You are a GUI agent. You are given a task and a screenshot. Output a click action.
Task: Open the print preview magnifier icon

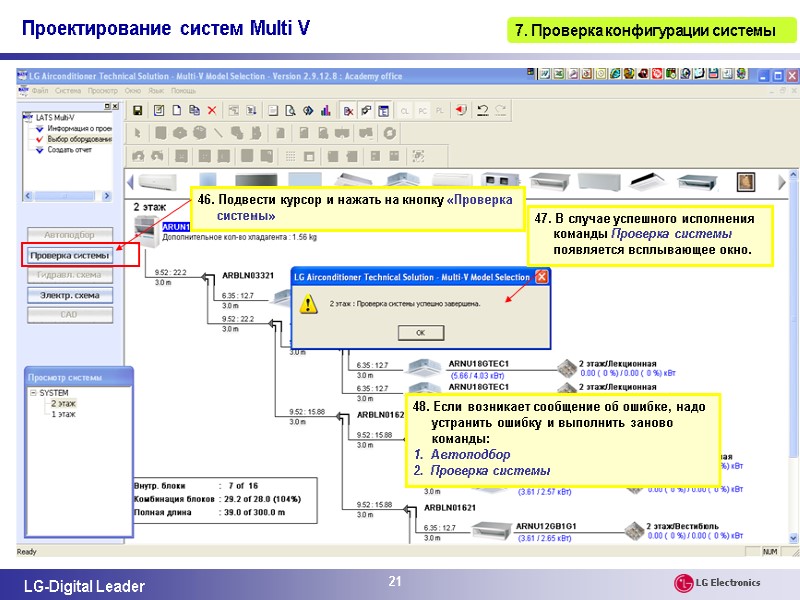(x=290, y=111)
